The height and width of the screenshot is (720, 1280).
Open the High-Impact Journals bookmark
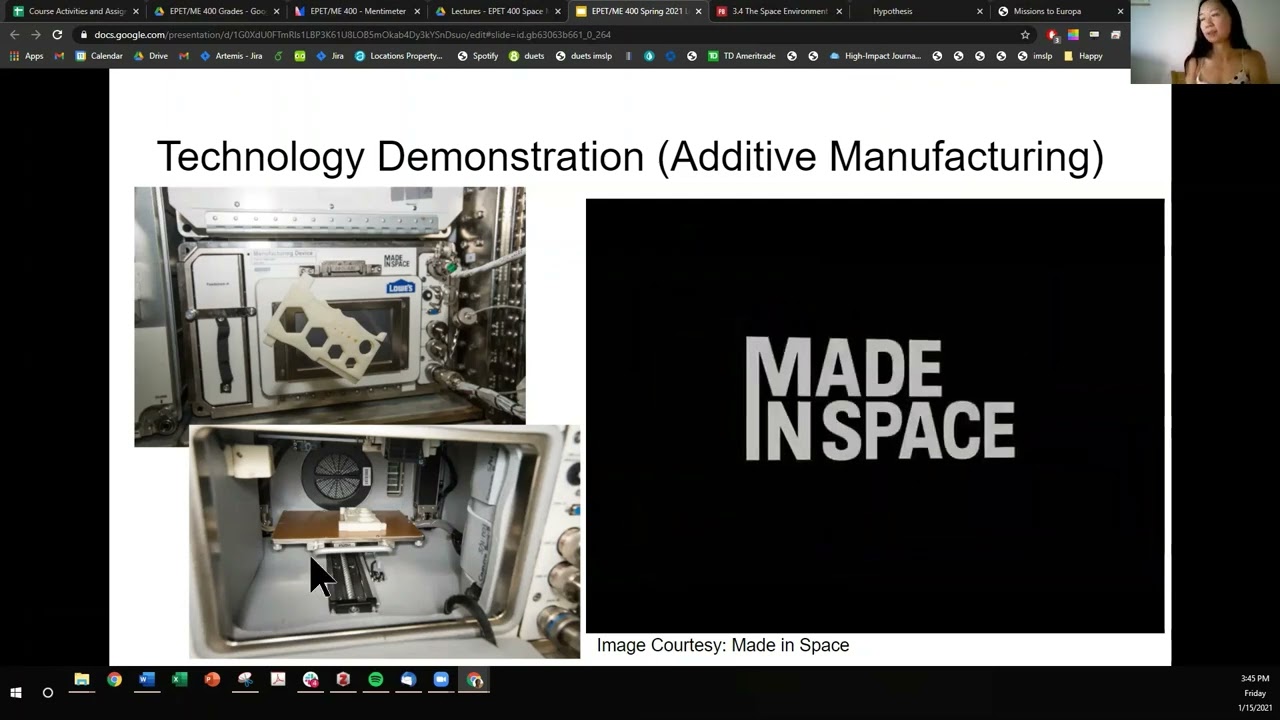click(875, 56)
